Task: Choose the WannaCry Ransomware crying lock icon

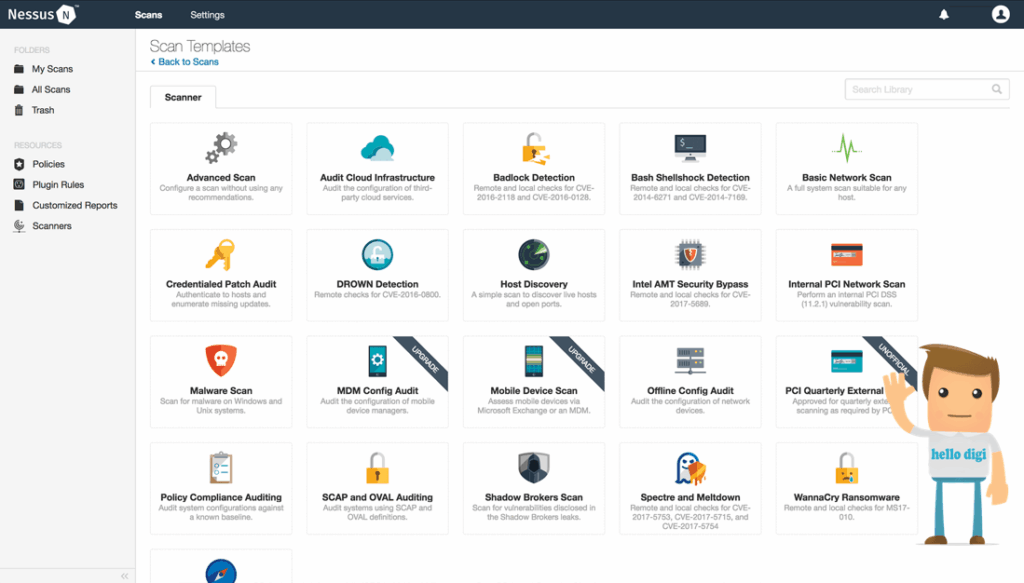Action: click(x=846, y=467)
